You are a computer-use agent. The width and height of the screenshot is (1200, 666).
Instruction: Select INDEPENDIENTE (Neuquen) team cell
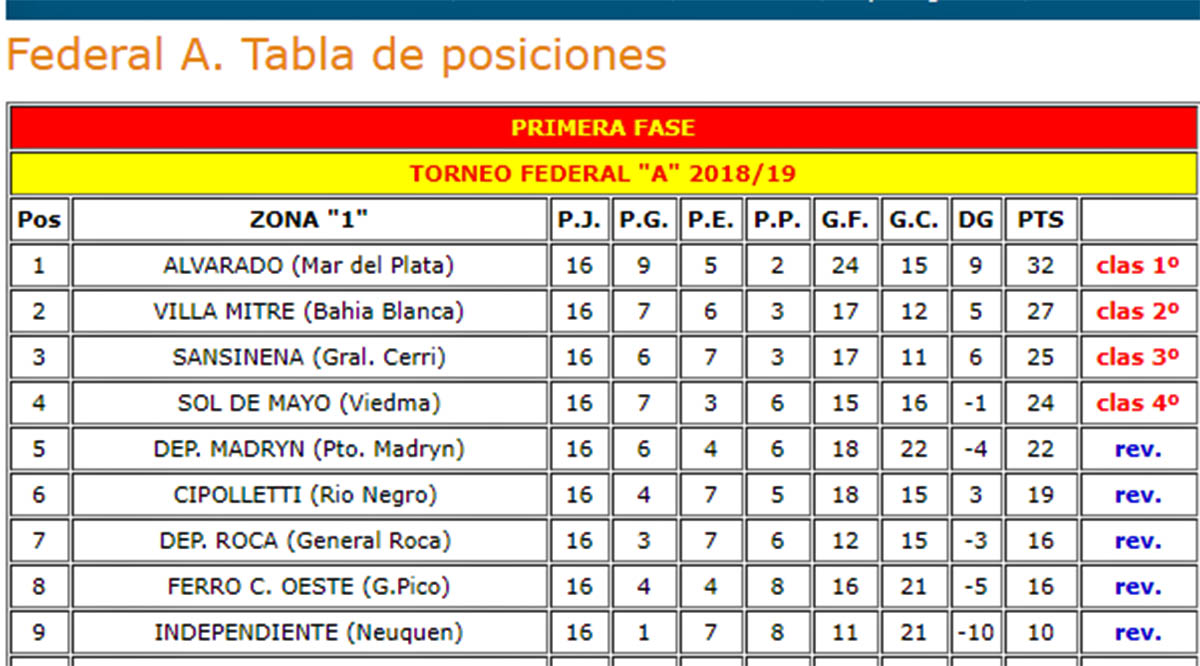coord(310,634)
